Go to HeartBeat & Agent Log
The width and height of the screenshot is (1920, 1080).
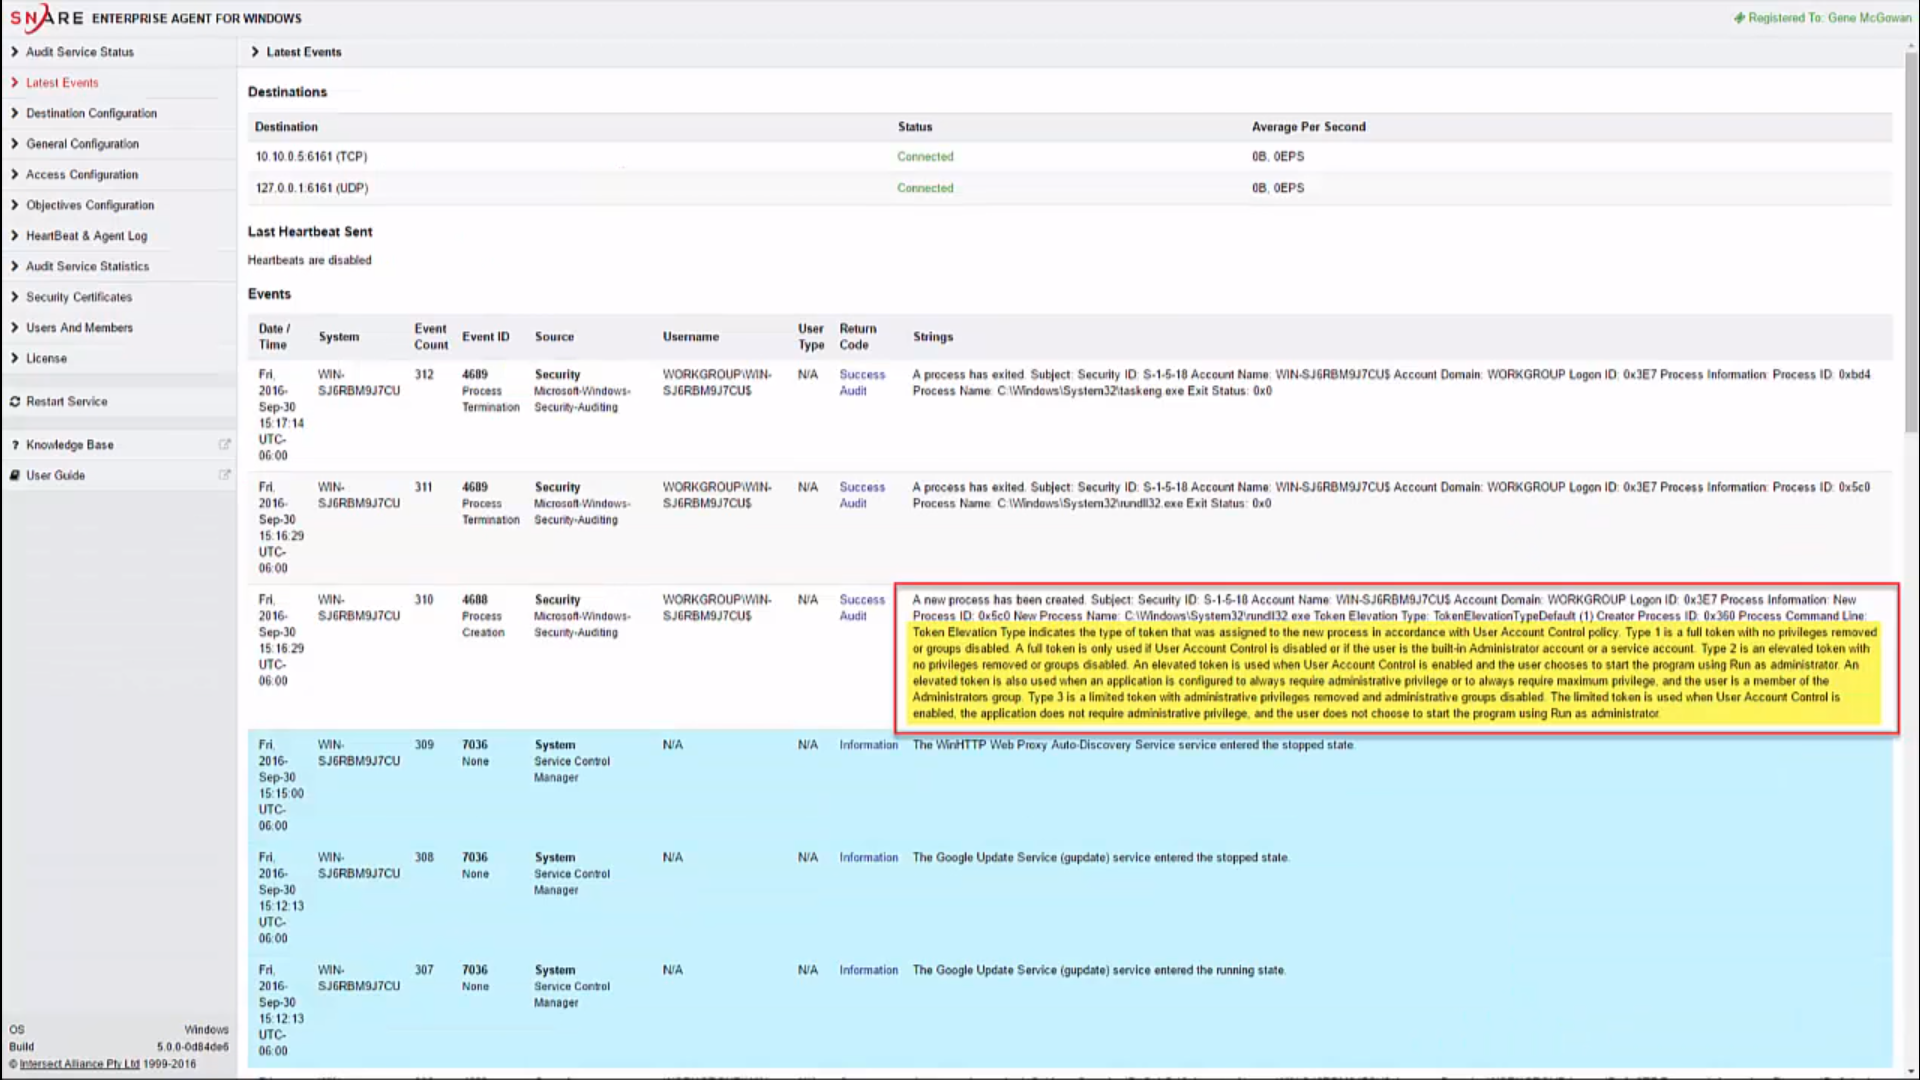86,236
